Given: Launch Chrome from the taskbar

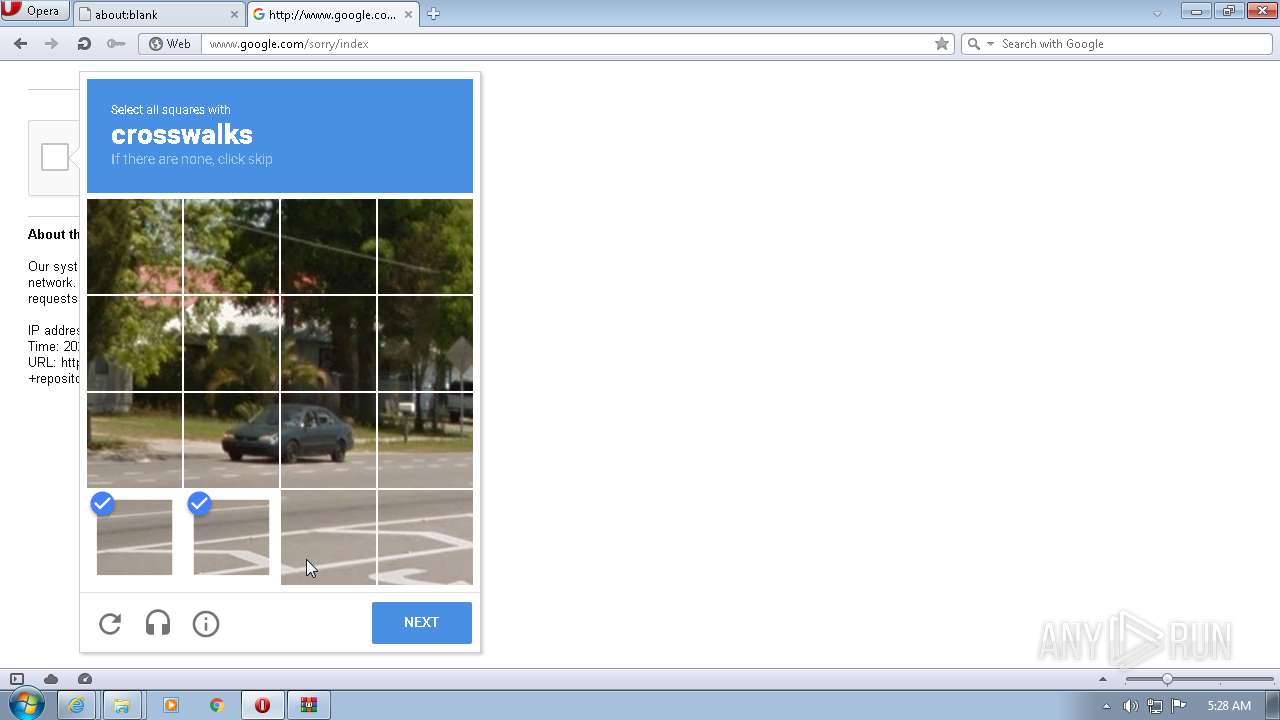Looking at the screenshot, I should (217, 705).
